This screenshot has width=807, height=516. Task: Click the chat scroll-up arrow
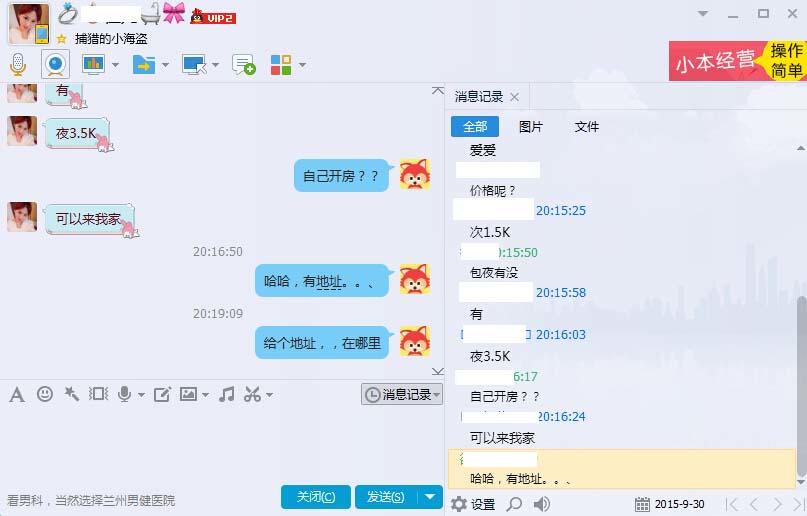click(438, 91)
